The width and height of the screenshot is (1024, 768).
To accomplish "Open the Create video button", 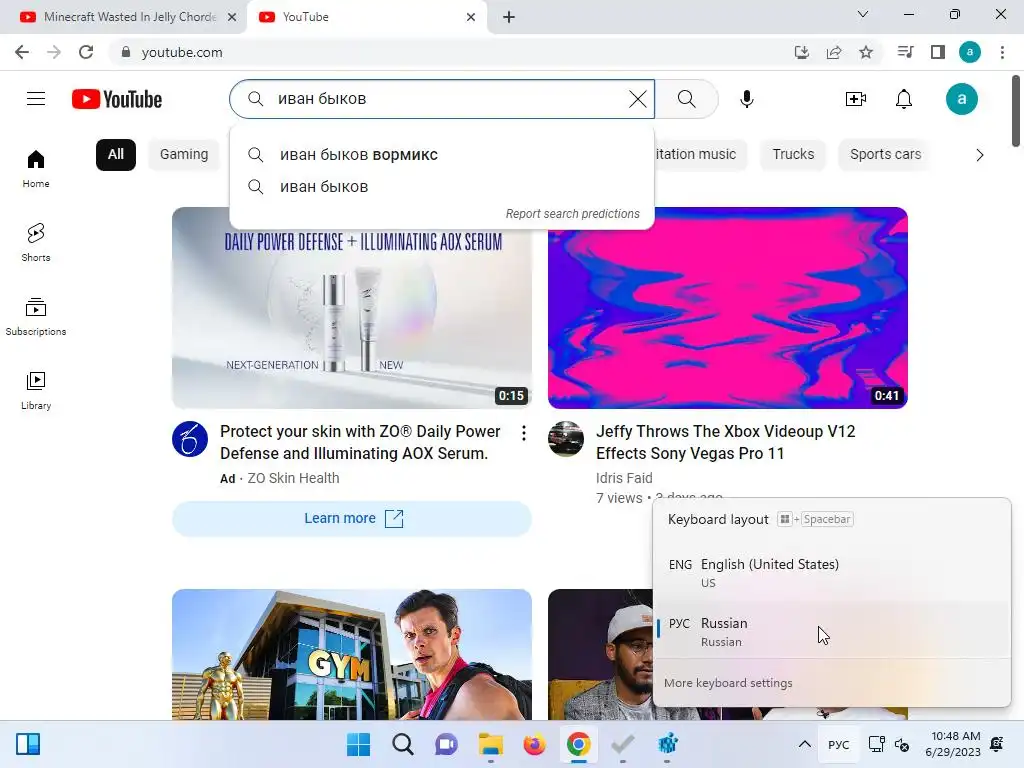I will click(x=856, y=99).
